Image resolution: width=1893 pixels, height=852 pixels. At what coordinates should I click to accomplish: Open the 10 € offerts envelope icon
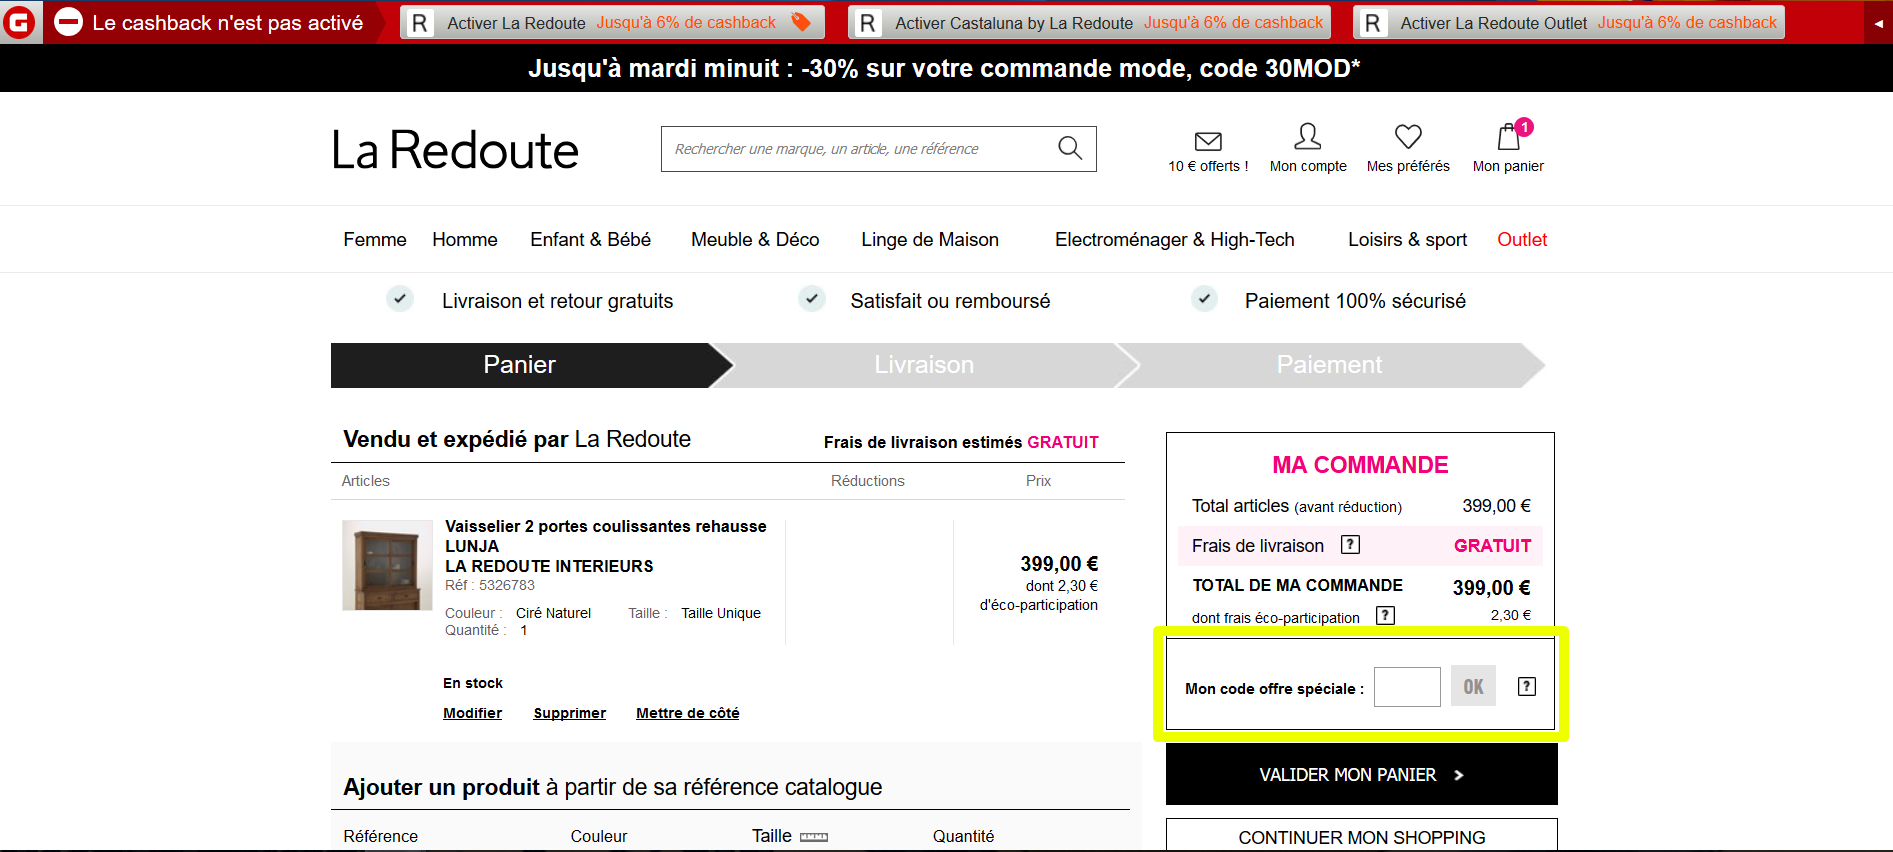coord(1208,141)
